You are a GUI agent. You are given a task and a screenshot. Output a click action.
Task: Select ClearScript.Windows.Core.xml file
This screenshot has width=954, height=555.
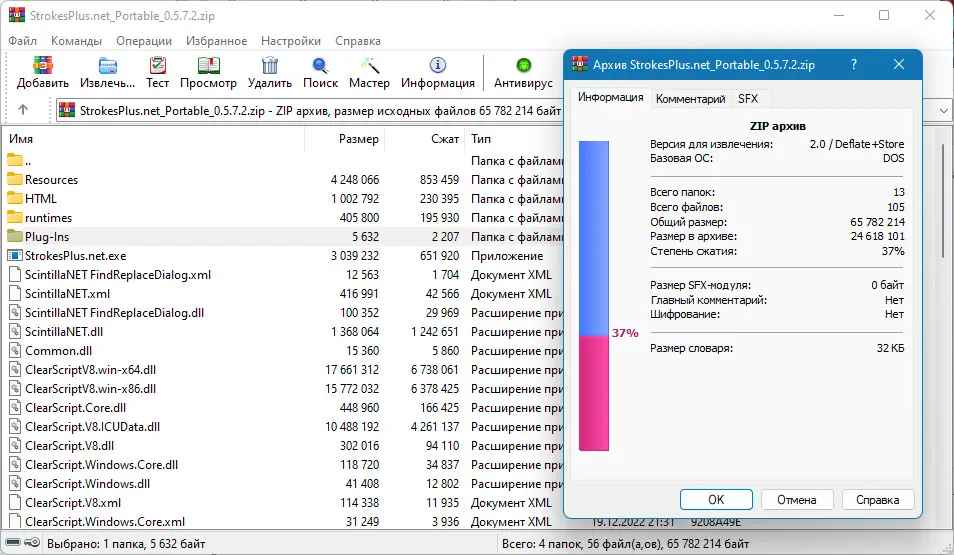tap(105, 522)
